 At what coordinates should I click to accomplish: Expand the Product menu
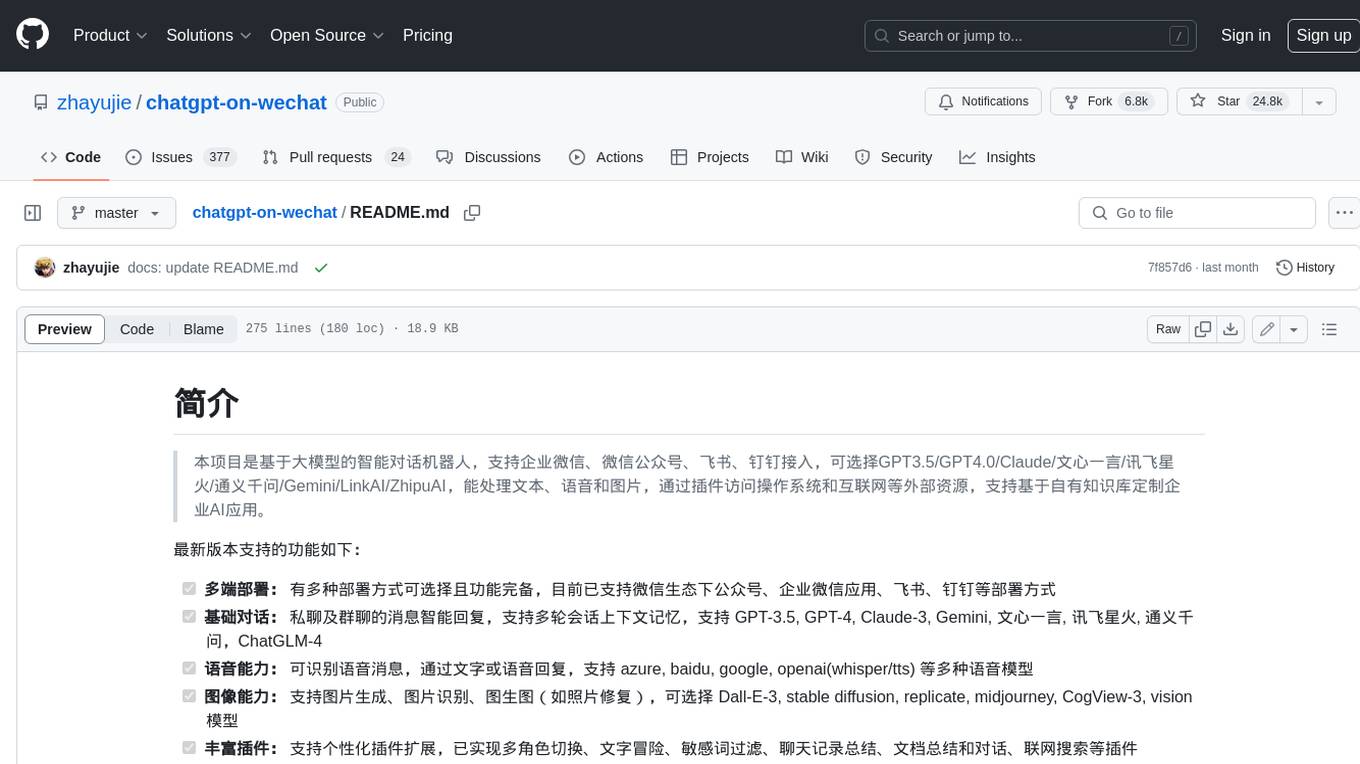click(x=110, y=35)
